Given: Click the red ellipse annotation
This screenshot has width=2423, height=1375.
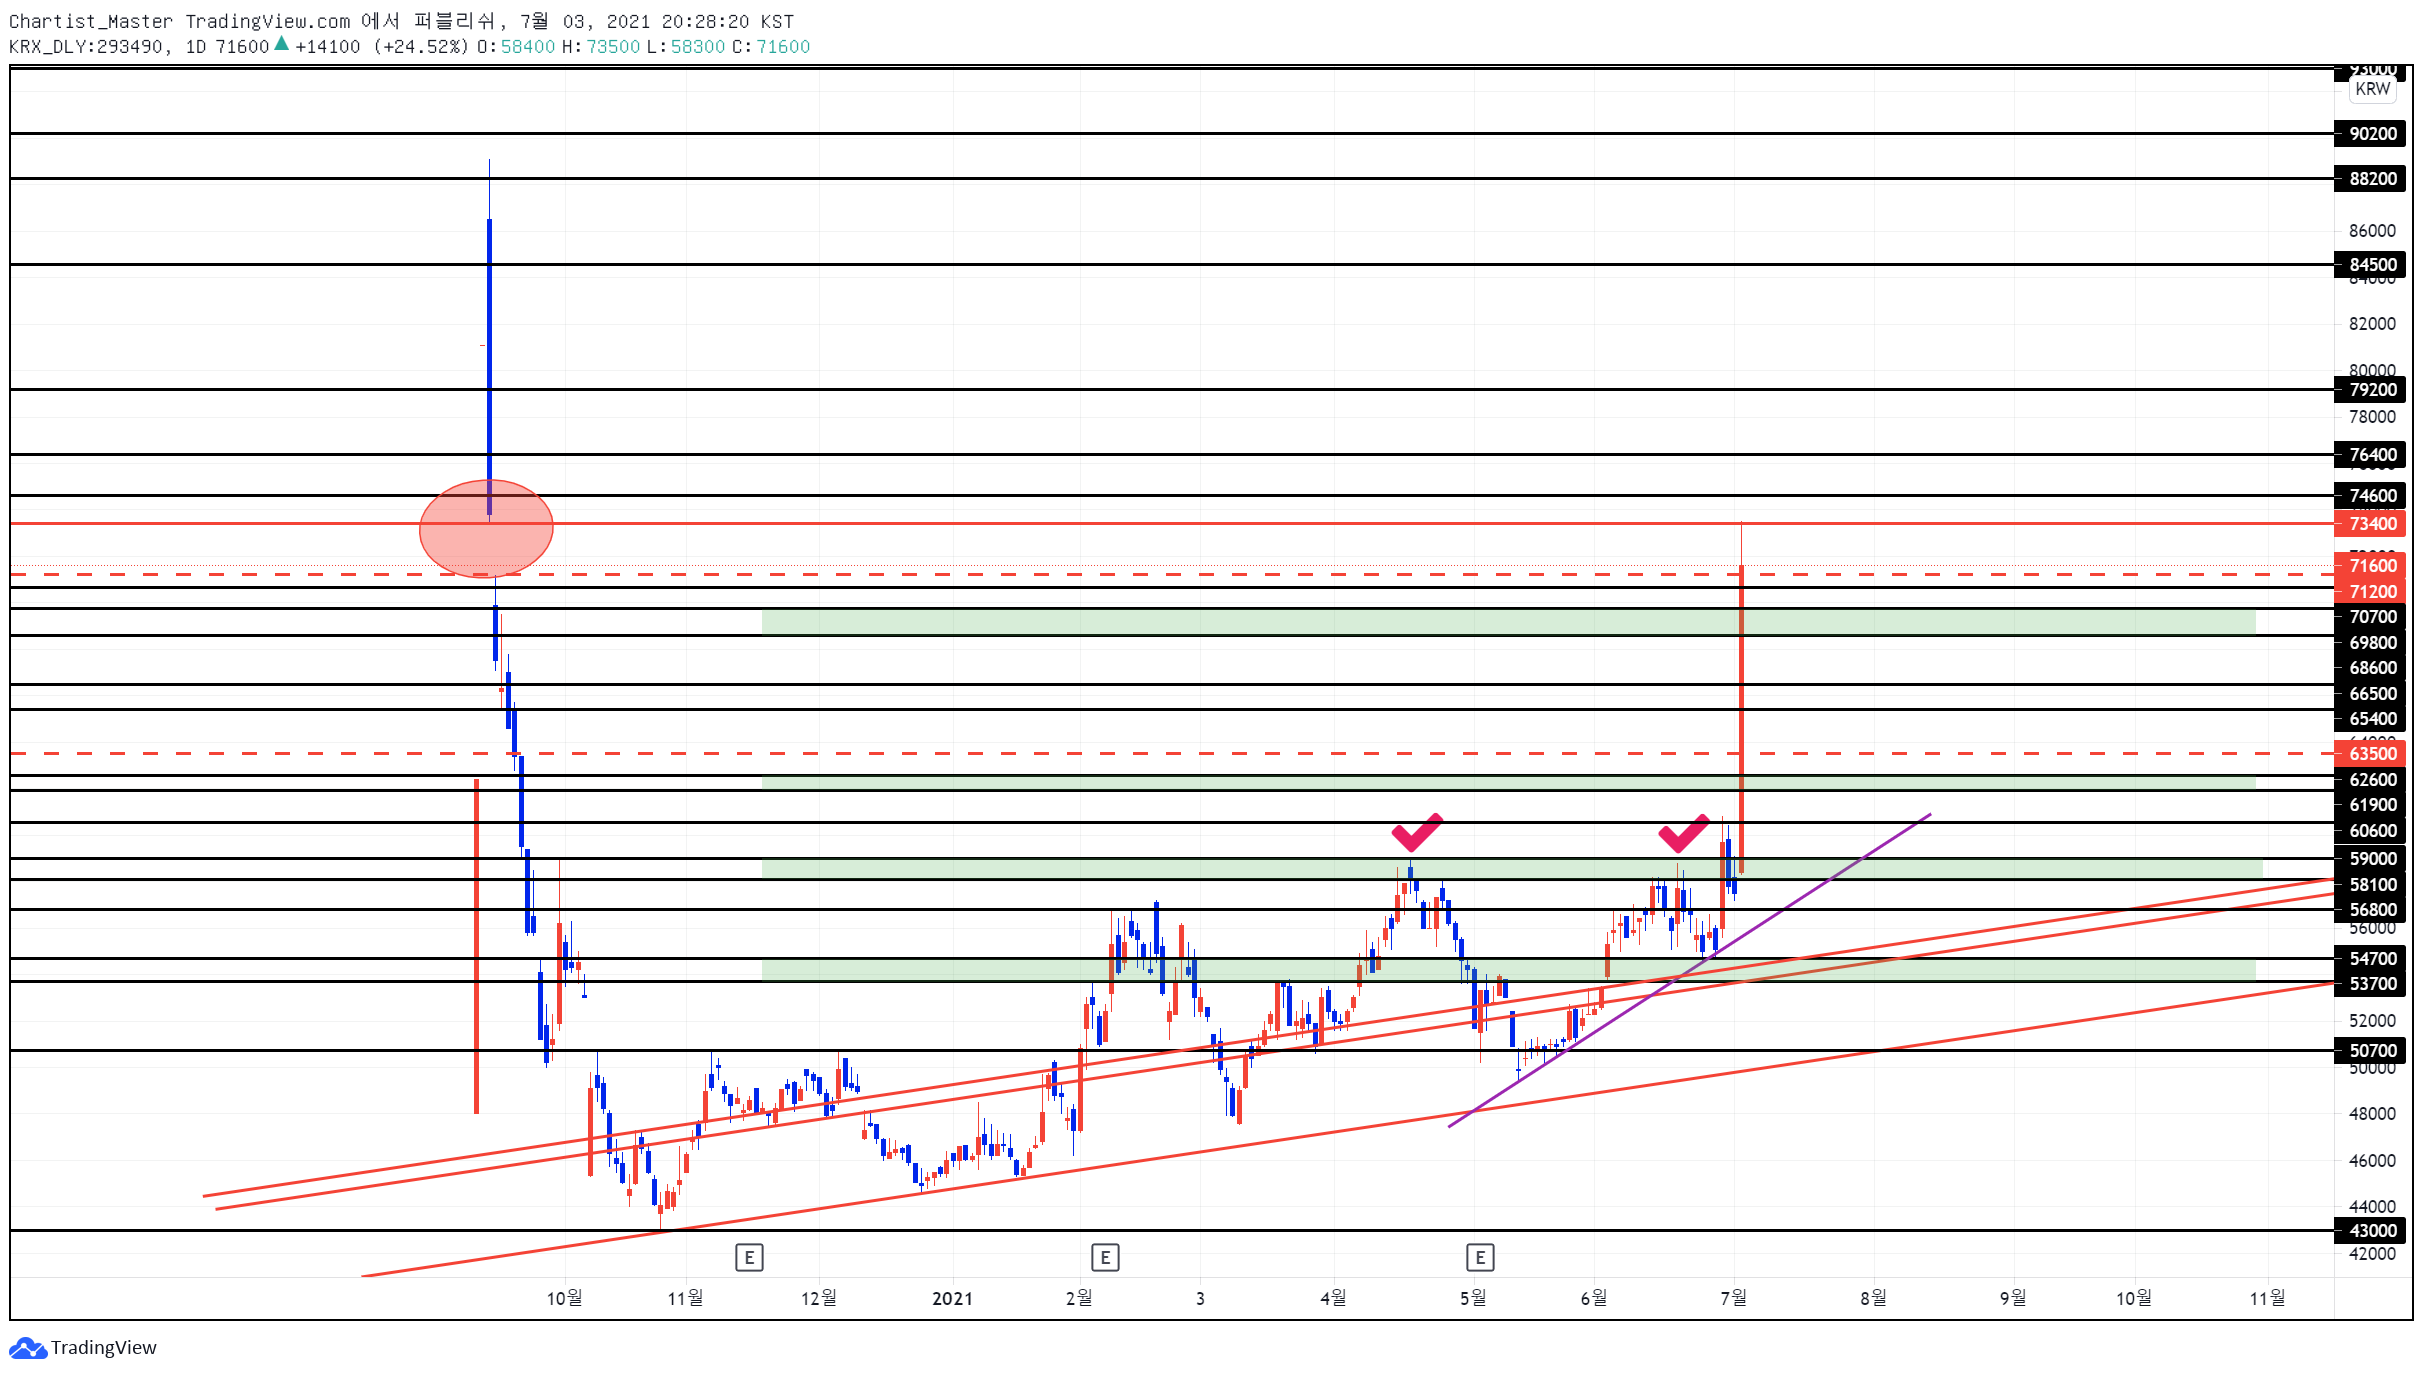Looking at the screenshot, I should pyautogui.click(x=486, y=529).
